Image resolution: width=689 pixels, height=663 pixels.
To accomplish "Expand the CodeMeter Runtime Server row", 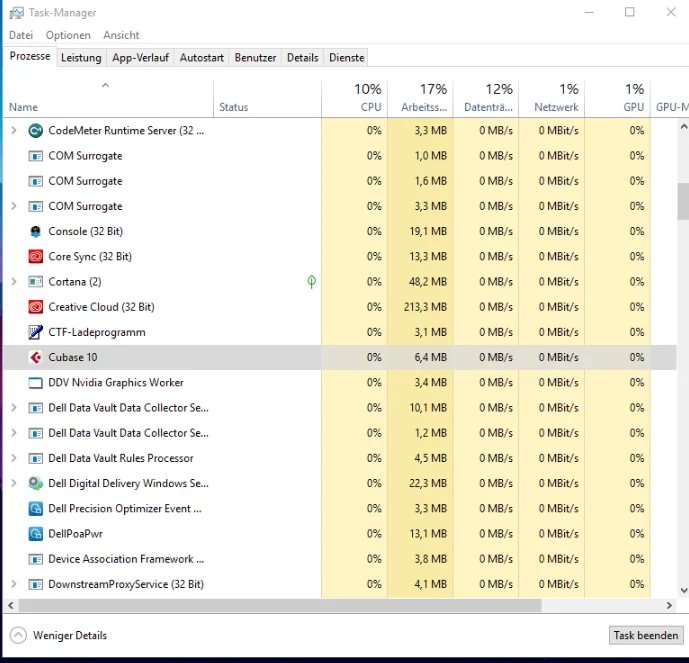I will click(x=14, y=130).
